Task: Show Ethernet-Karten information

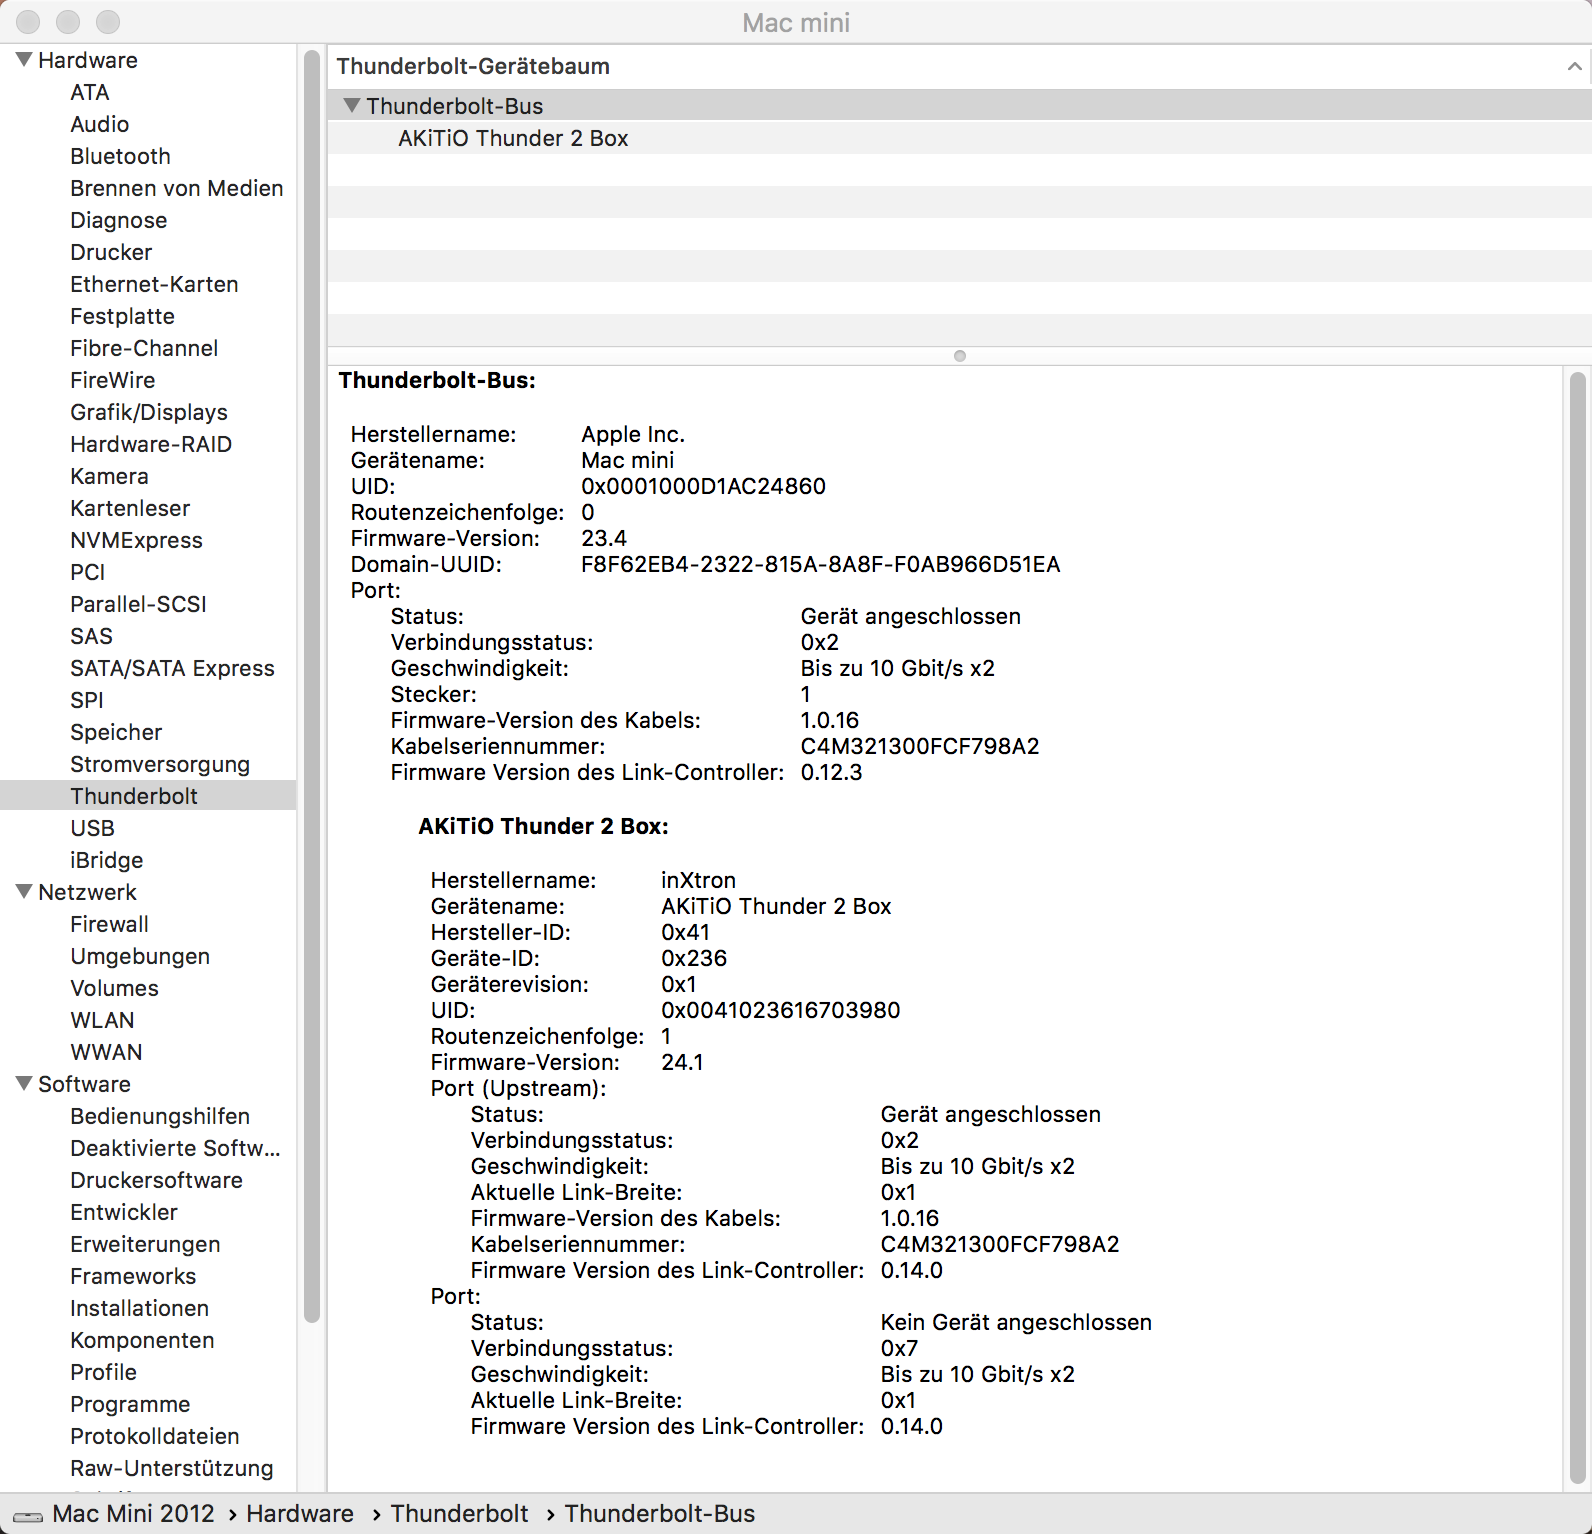Action: (154, 284)
